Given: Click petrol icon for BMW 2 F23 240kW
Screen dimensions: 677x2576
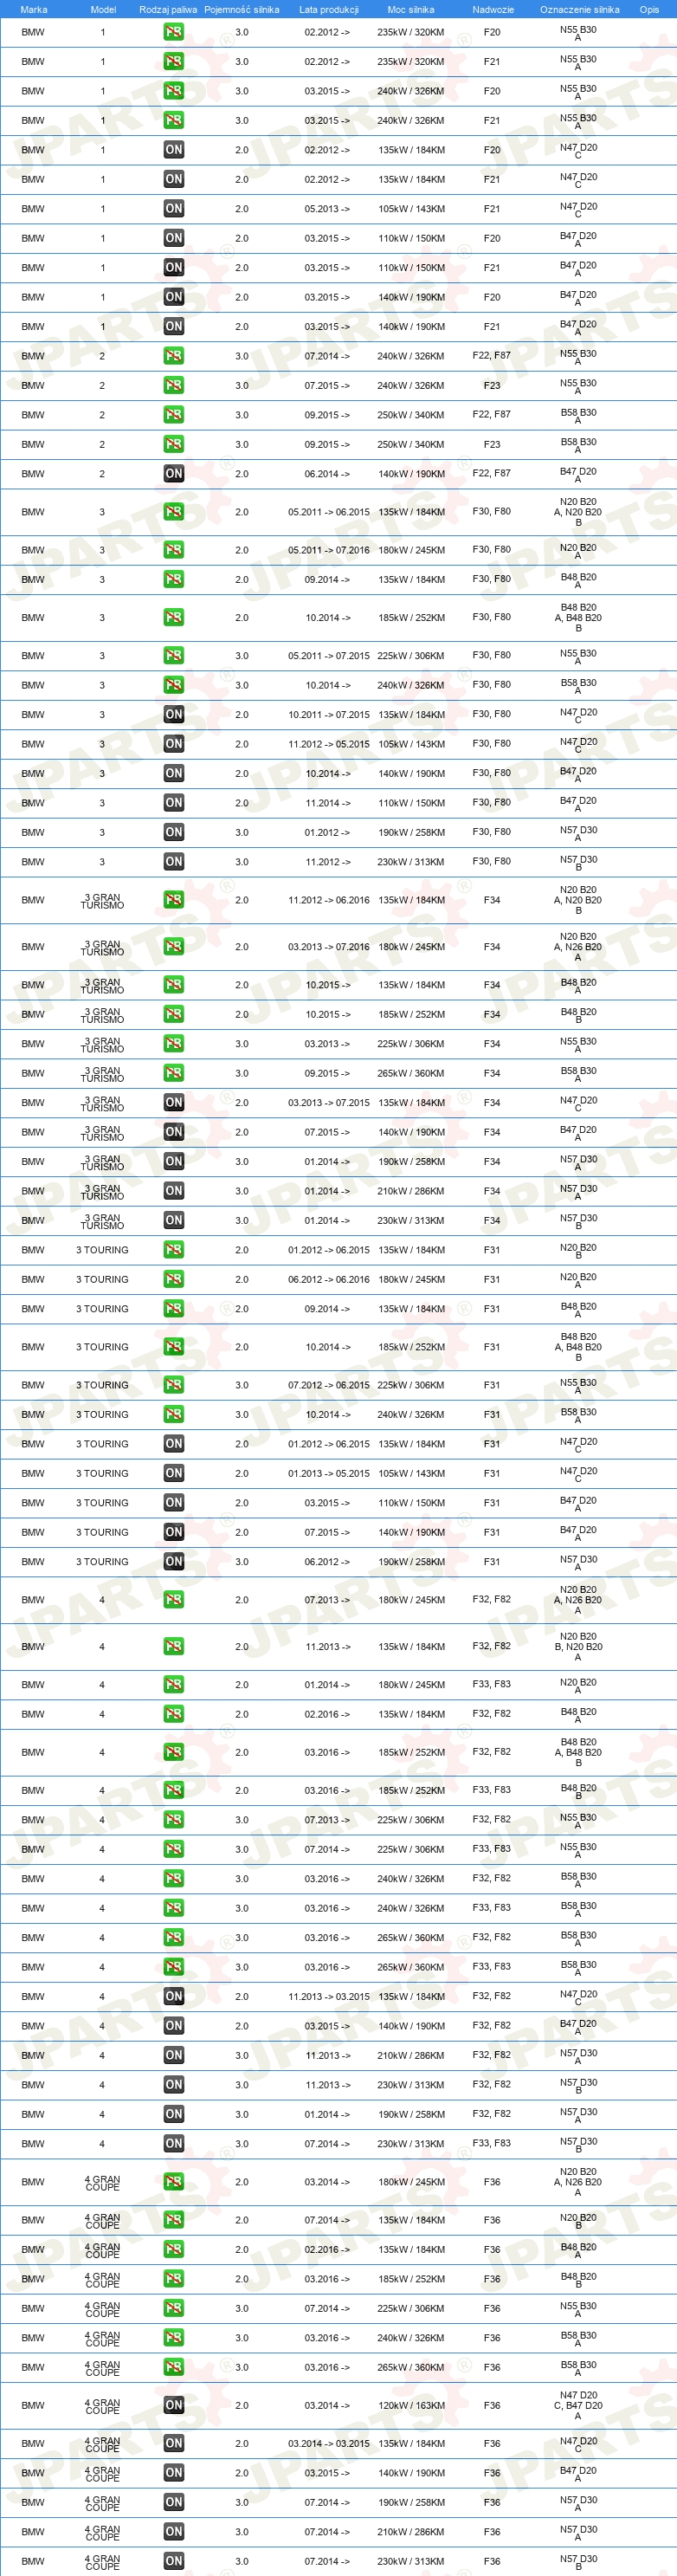Looking at the screenshot, I should (173, 385).
